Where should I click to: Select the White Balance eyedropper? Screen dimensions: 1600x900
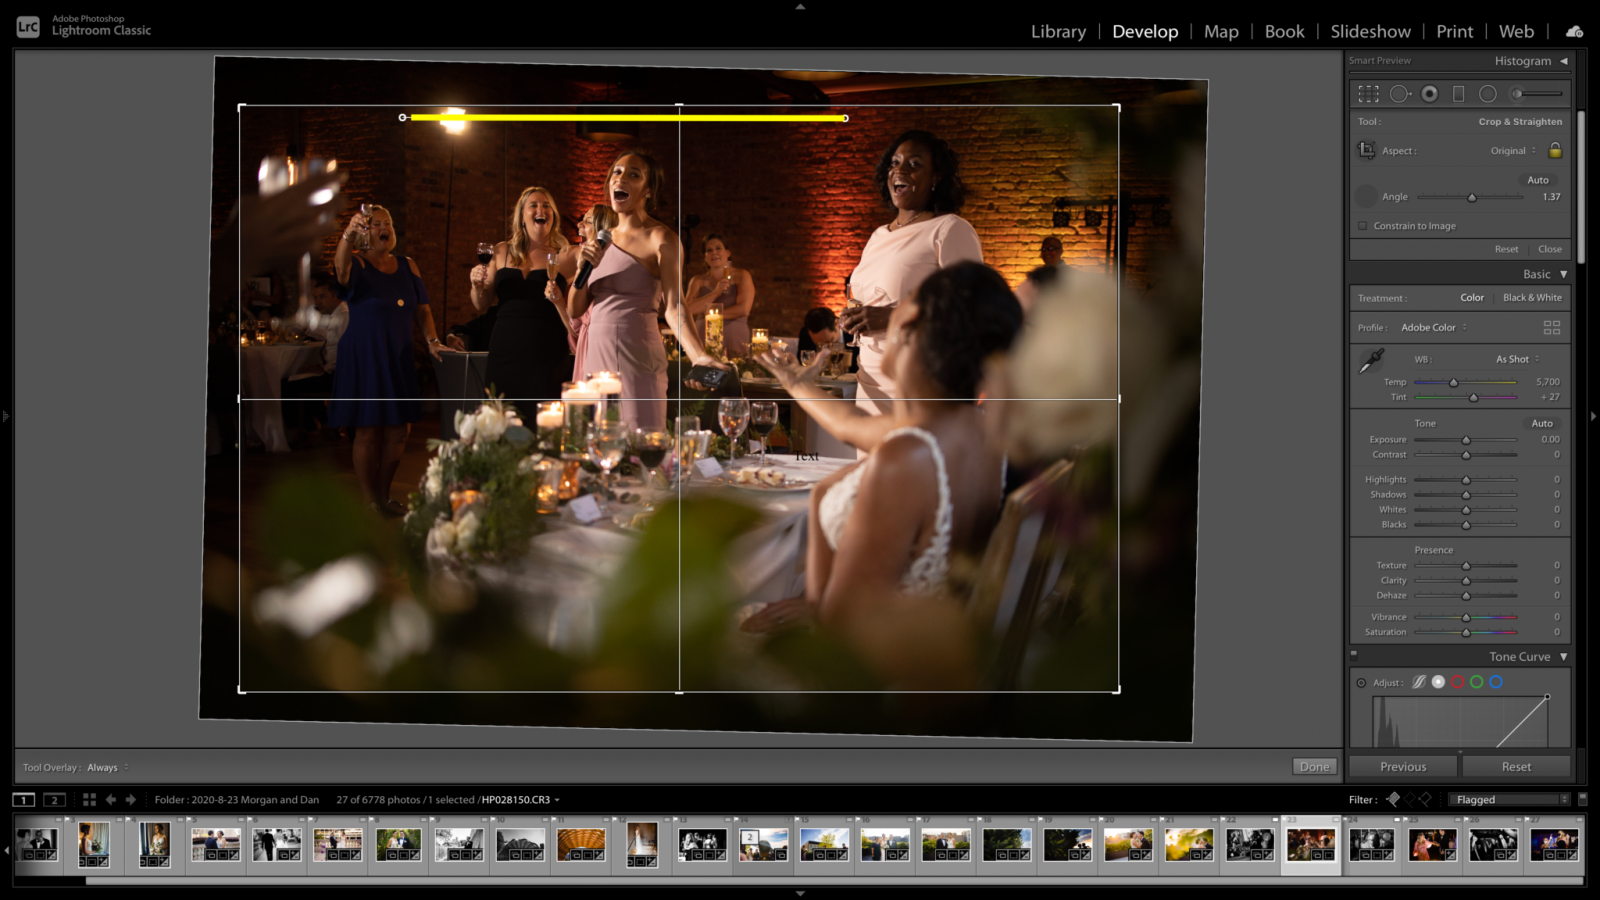click(1370, 362)
